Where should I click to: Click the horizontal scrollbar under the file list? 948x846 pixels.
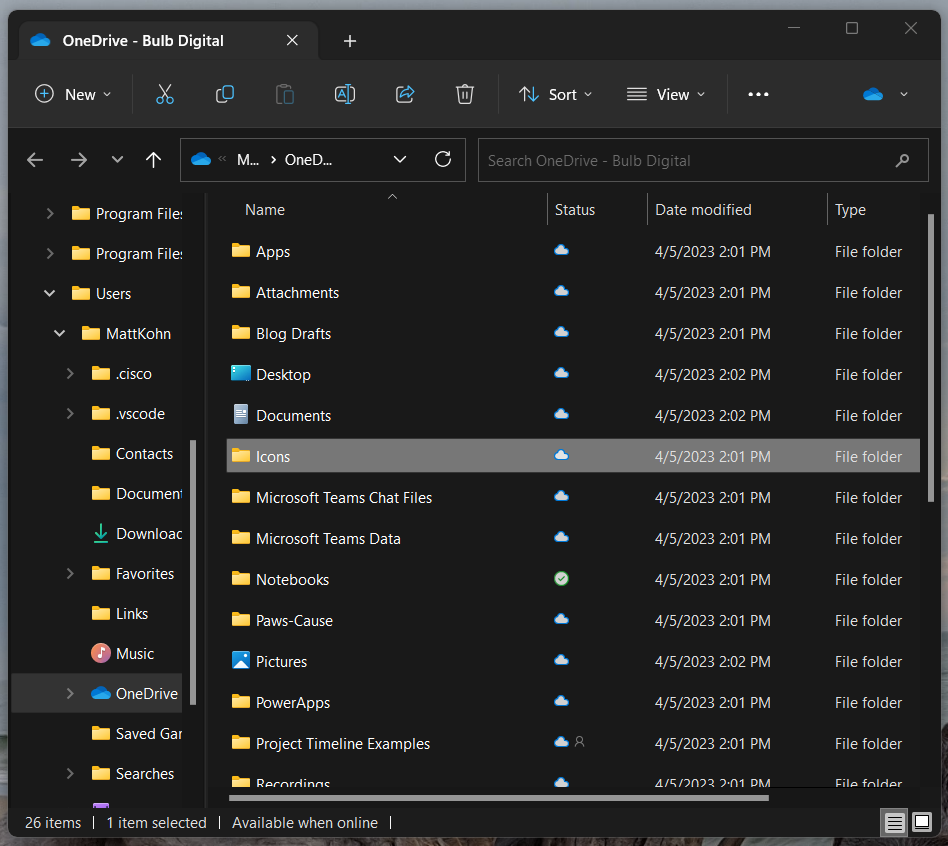(499, 798)
